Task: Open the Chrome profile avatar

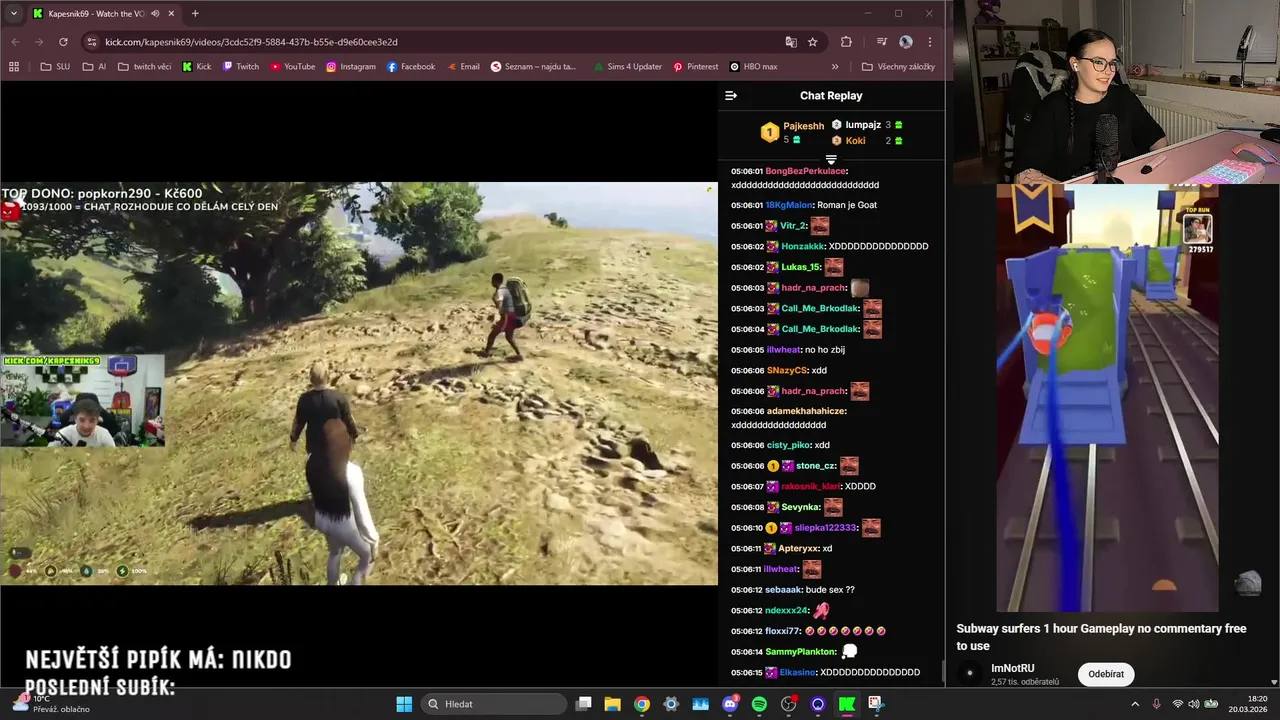Action: 906,42
